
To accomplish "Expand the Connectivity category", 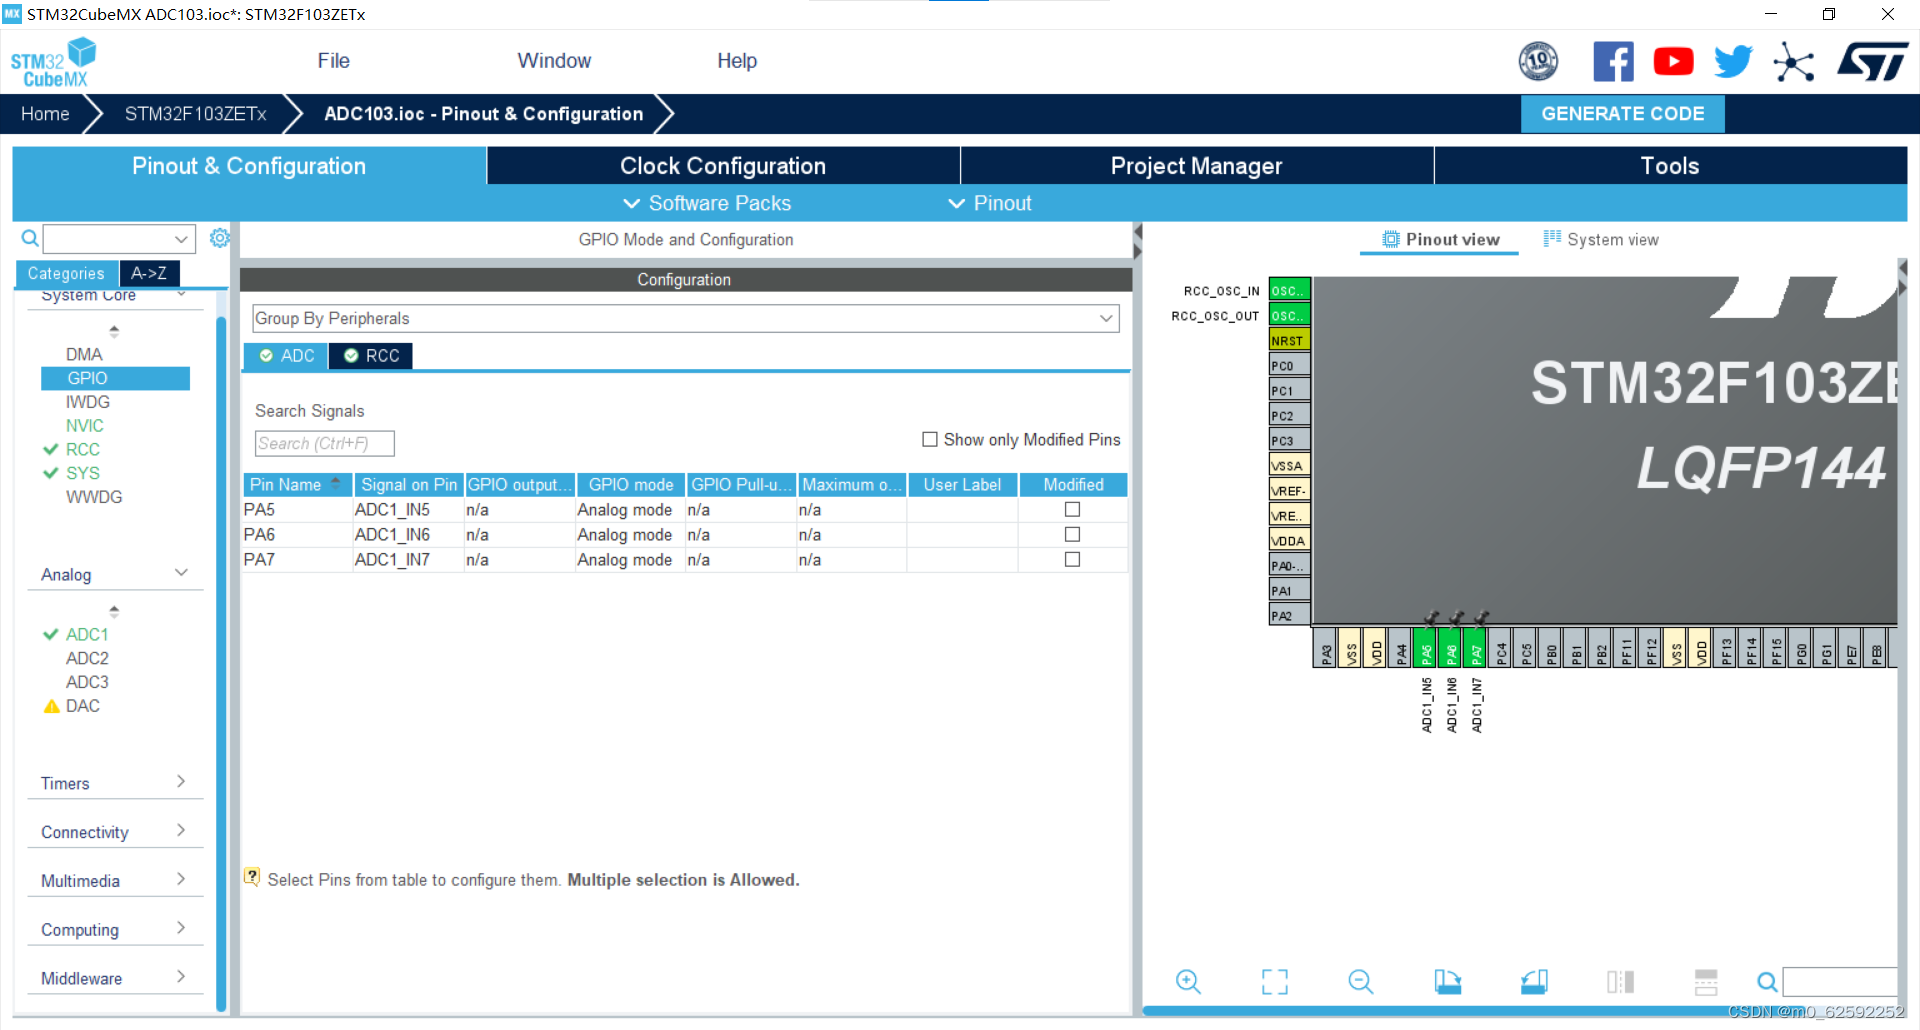I will coord(181,830).
